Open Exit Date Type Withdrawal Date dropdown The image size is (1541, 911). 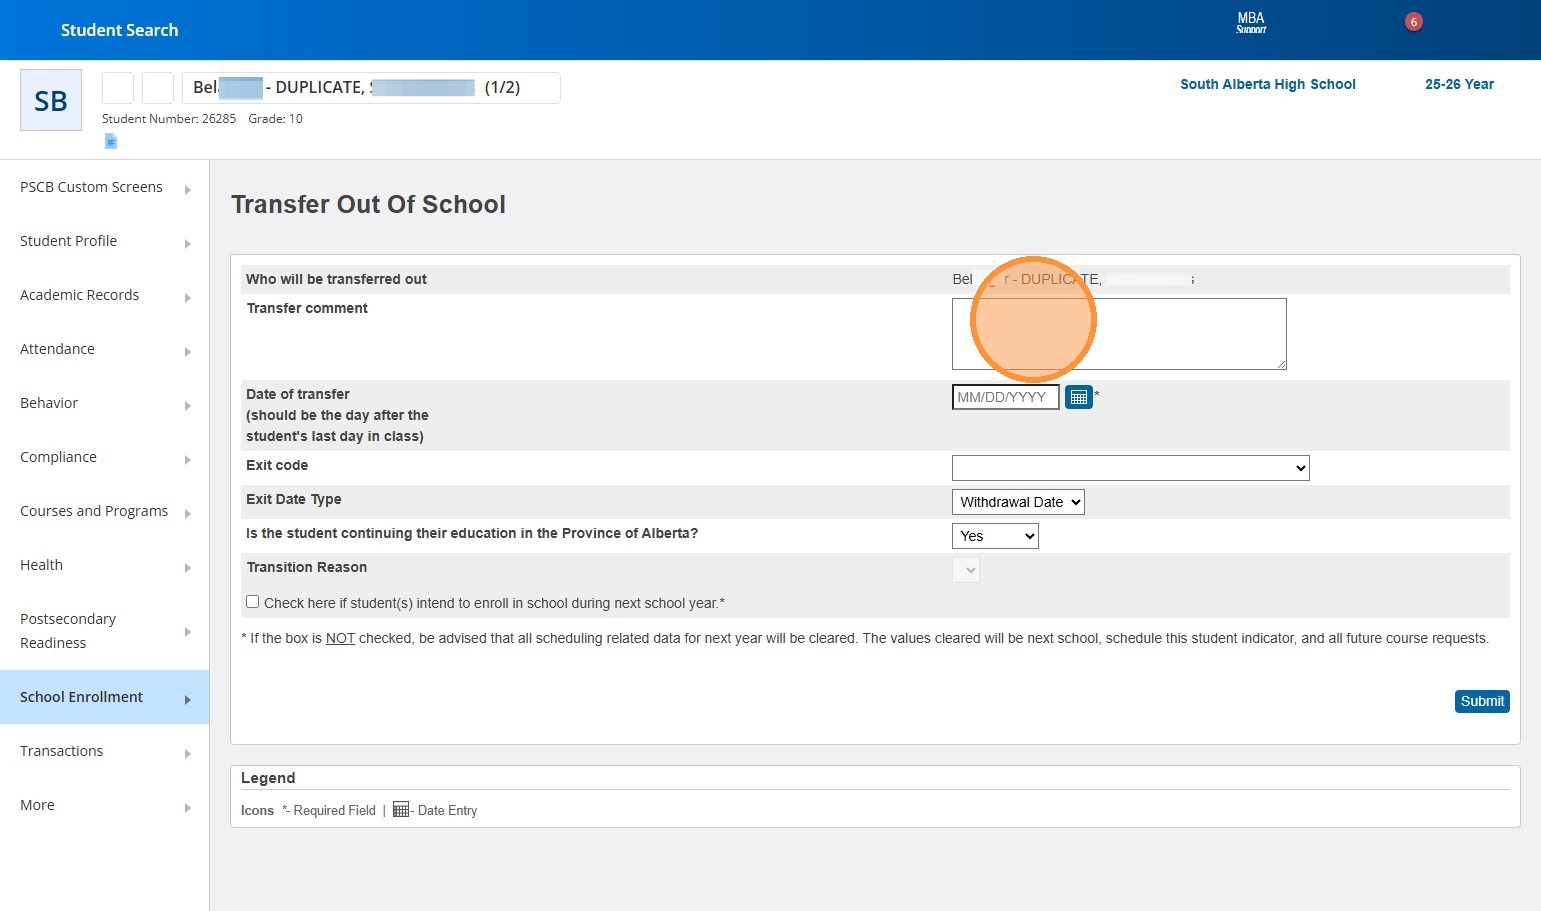pos(1017,502)
